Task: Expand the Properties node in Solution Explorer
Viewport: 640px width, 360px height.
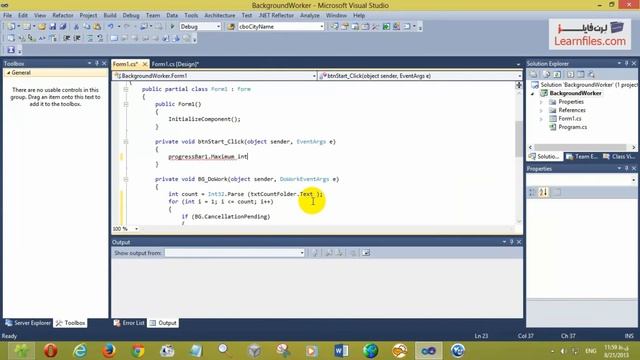Action: (x=541, y=102)
